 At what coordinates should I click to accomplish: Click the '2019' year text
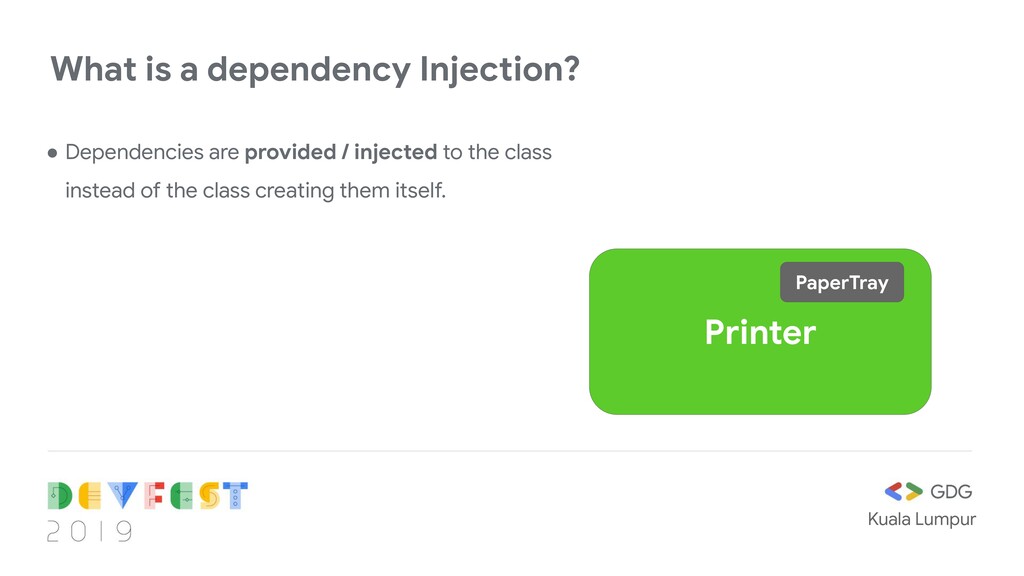(90, 532)
